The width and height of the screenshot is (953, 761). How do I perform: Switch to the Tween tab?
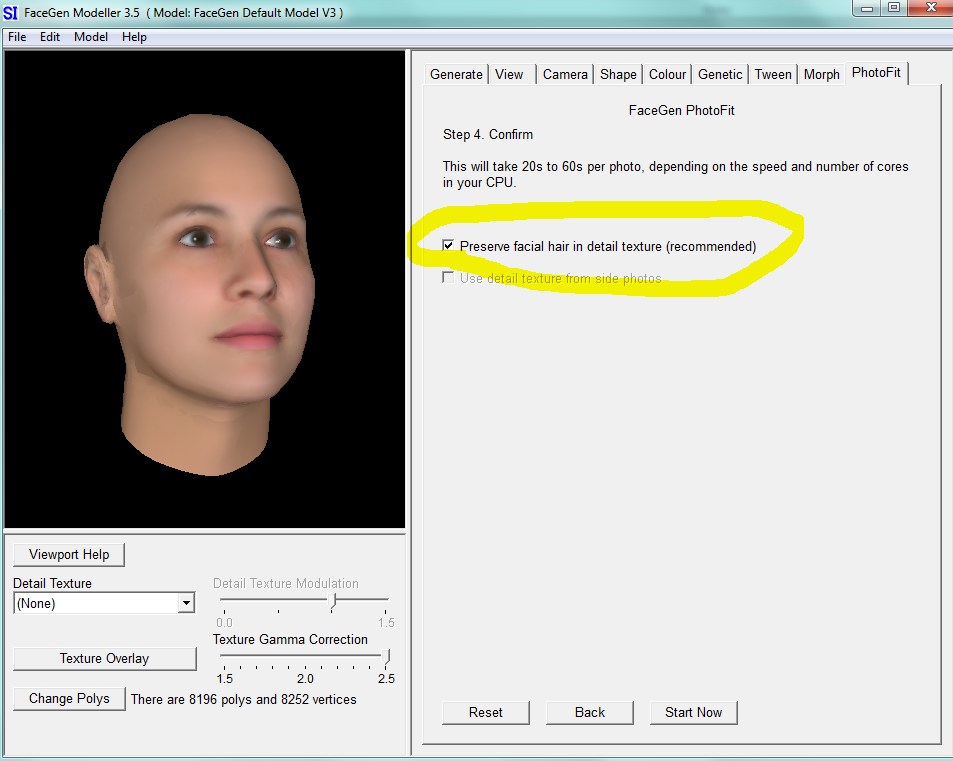coord(772,73)
